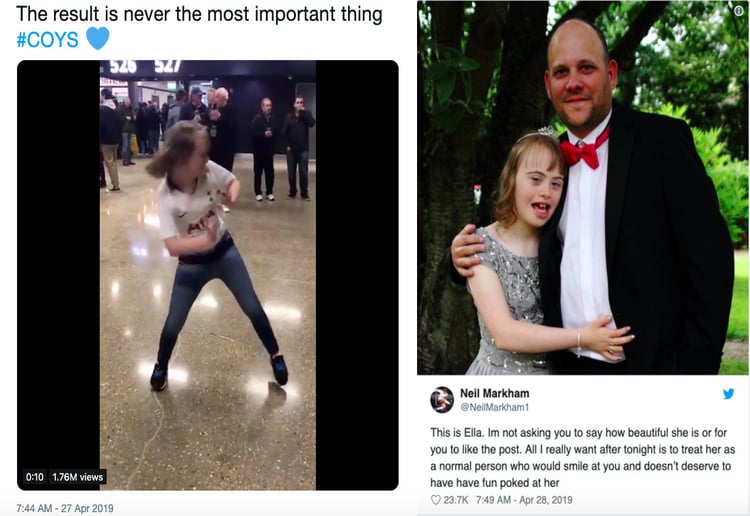Open the photo of Ella in grey dress
Viewport: 750px width, 516px height.
point(583,187)
